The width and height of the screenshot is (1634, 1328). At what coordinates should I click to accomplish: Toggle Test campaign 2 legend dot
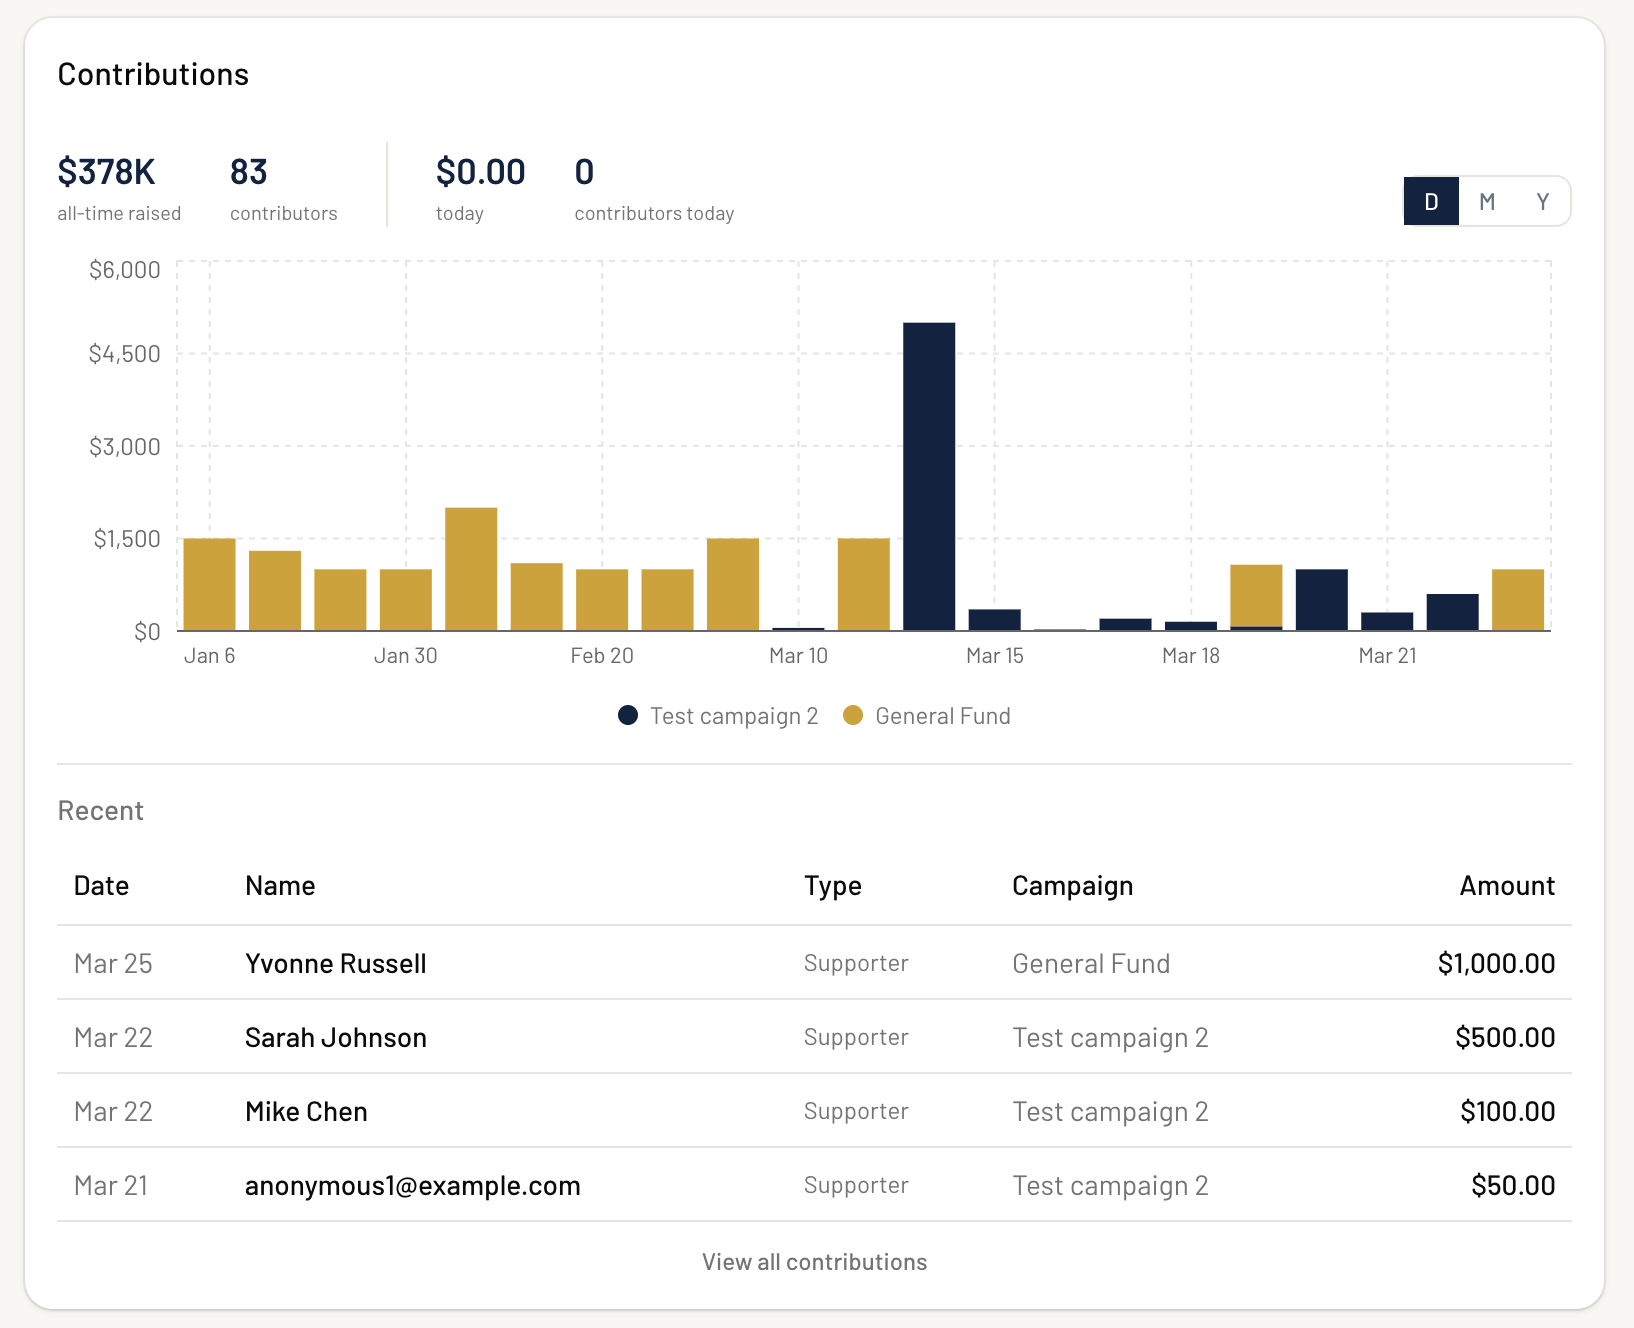[628, 716]
